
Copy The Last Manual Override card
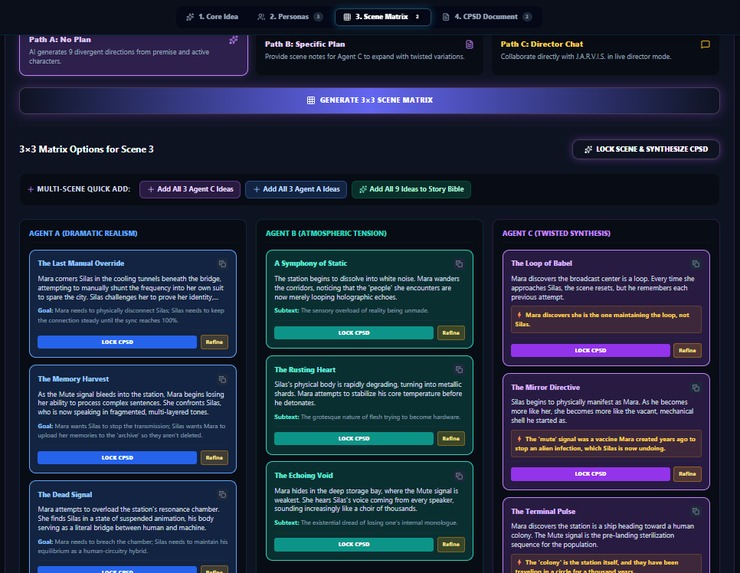click(x=222, y=264)
